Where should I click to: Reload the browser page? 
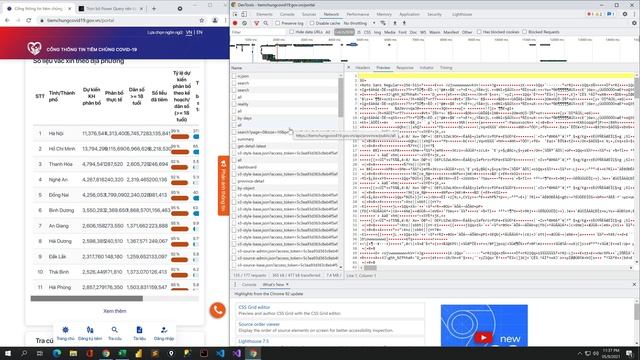(28, 20)
